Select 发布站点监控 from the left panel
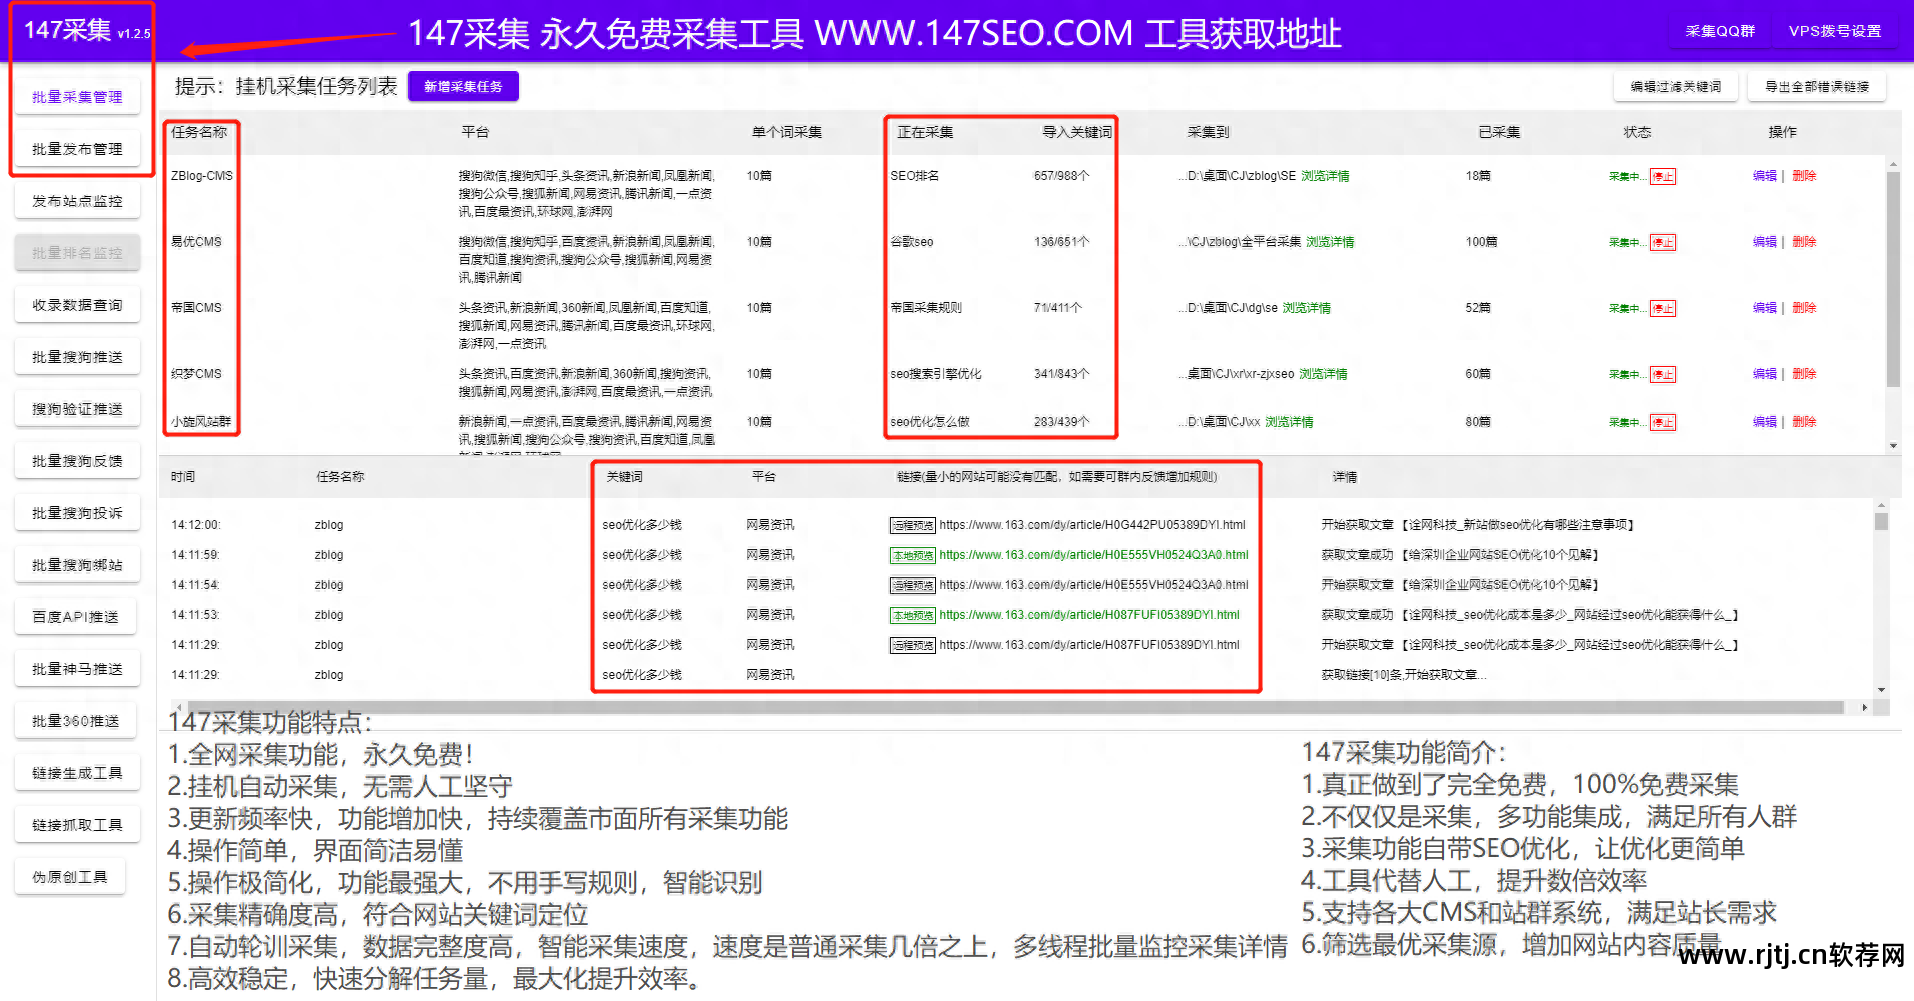 point(77,200)
